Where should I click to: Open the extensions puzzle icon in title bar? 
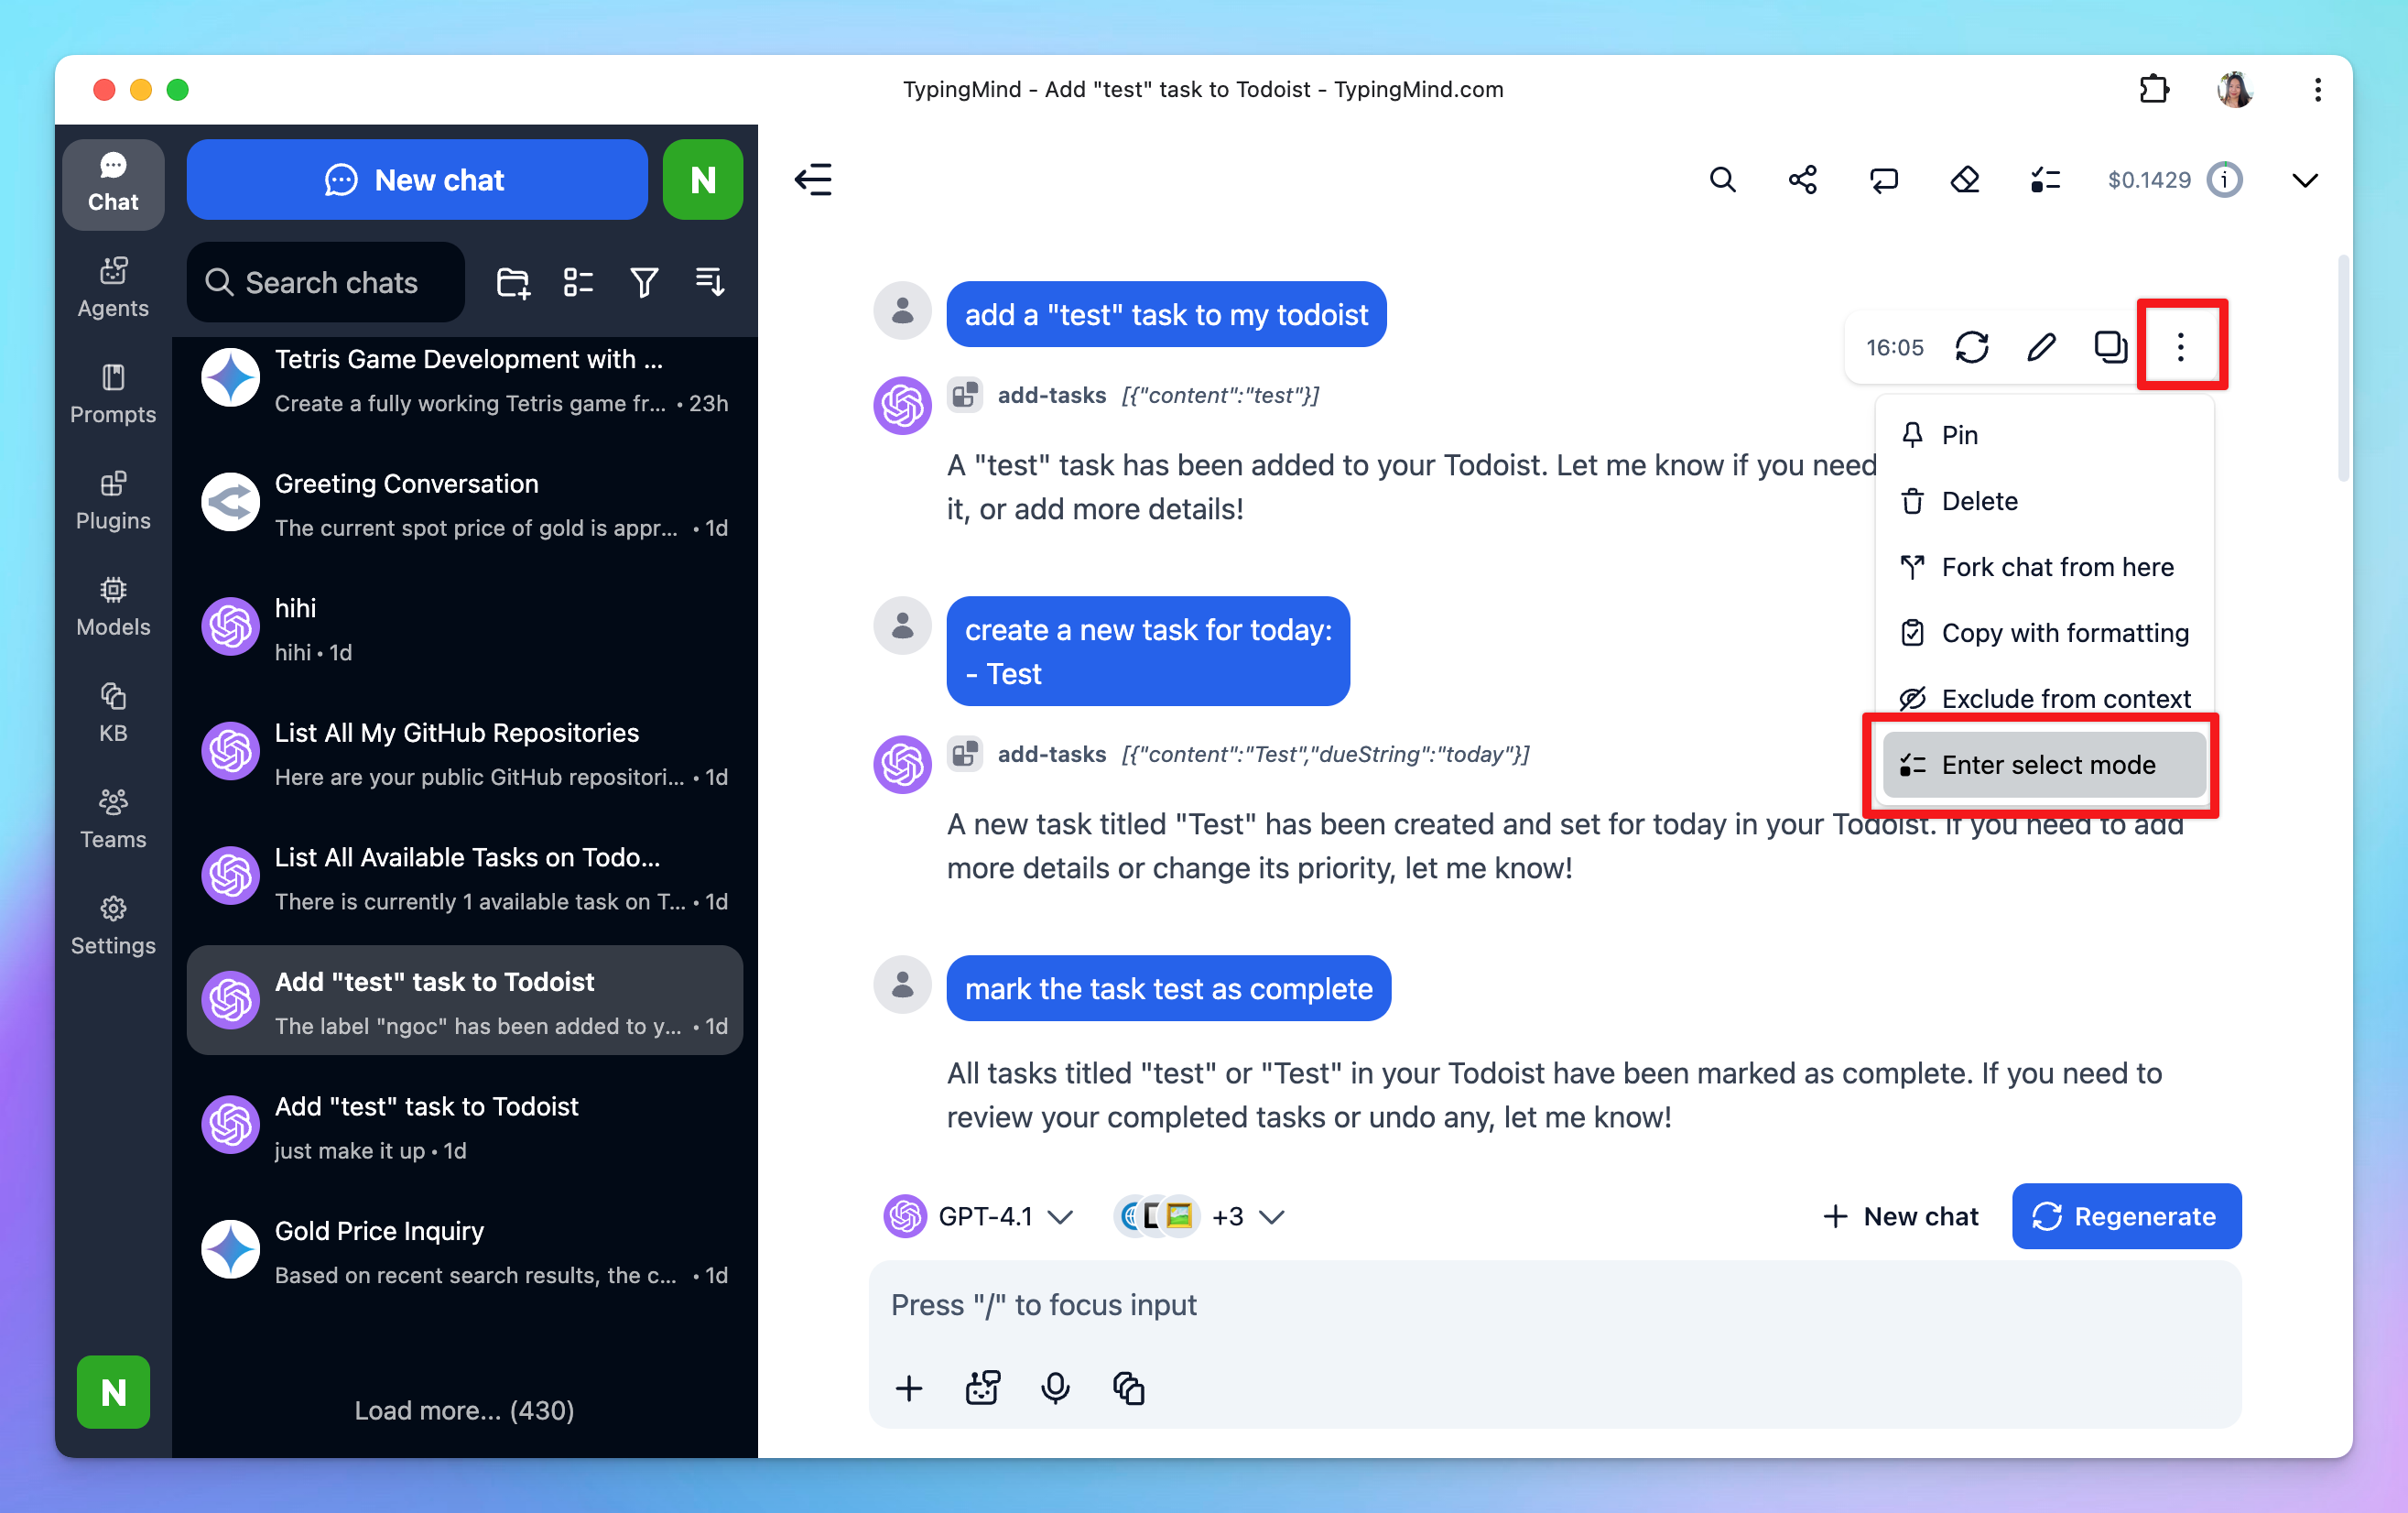point(2154,90)
